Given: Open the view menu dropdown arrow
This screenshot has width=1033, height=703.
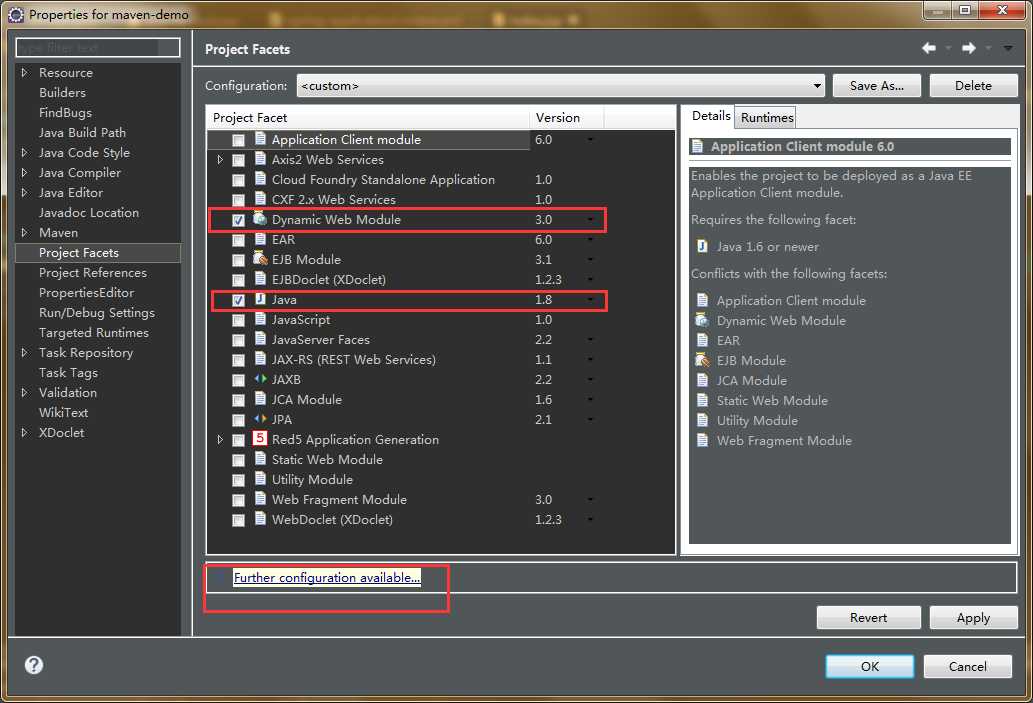Looking at the screenshot, I should 1008,48.
